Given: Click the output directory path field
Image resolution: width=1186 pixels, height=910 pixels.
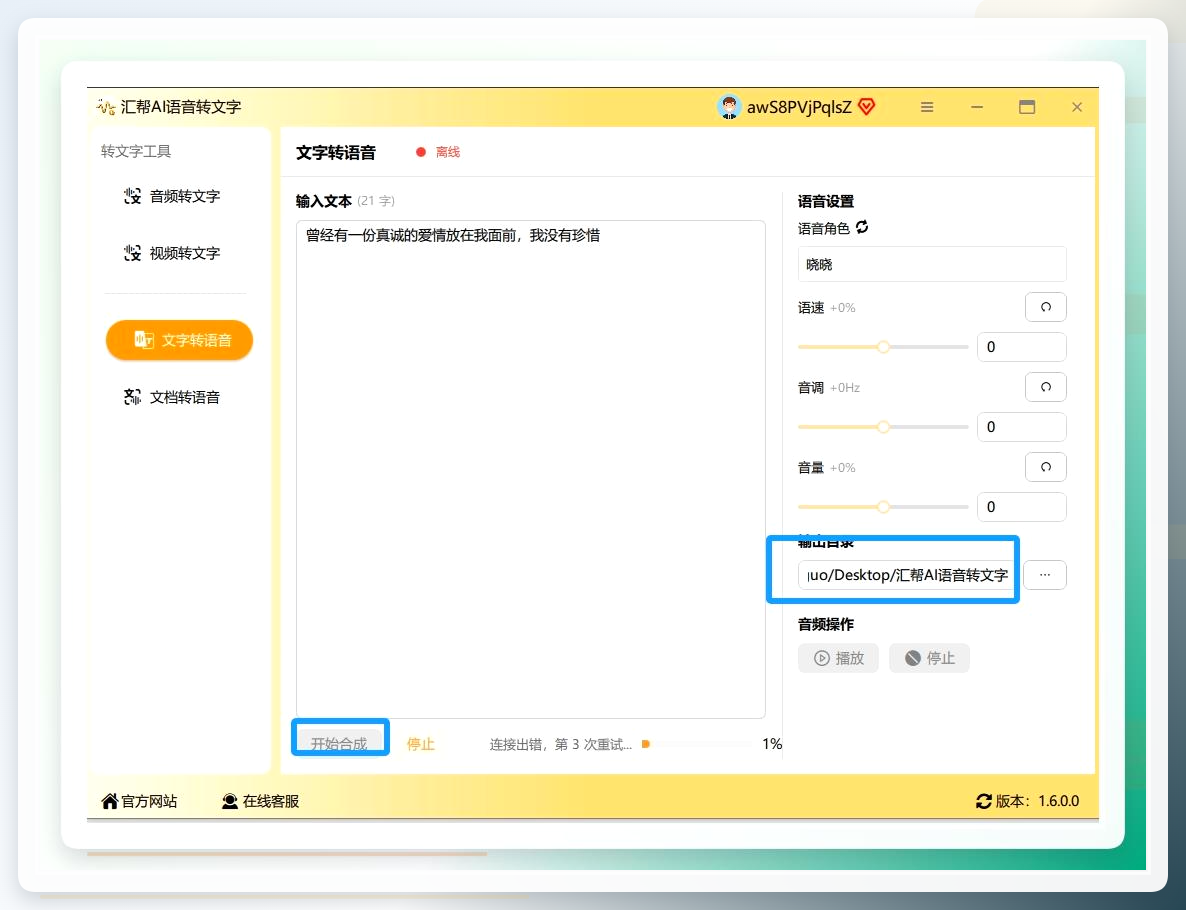Looking at the screenshot, I should pyautogui.click(x=905, y=576).
